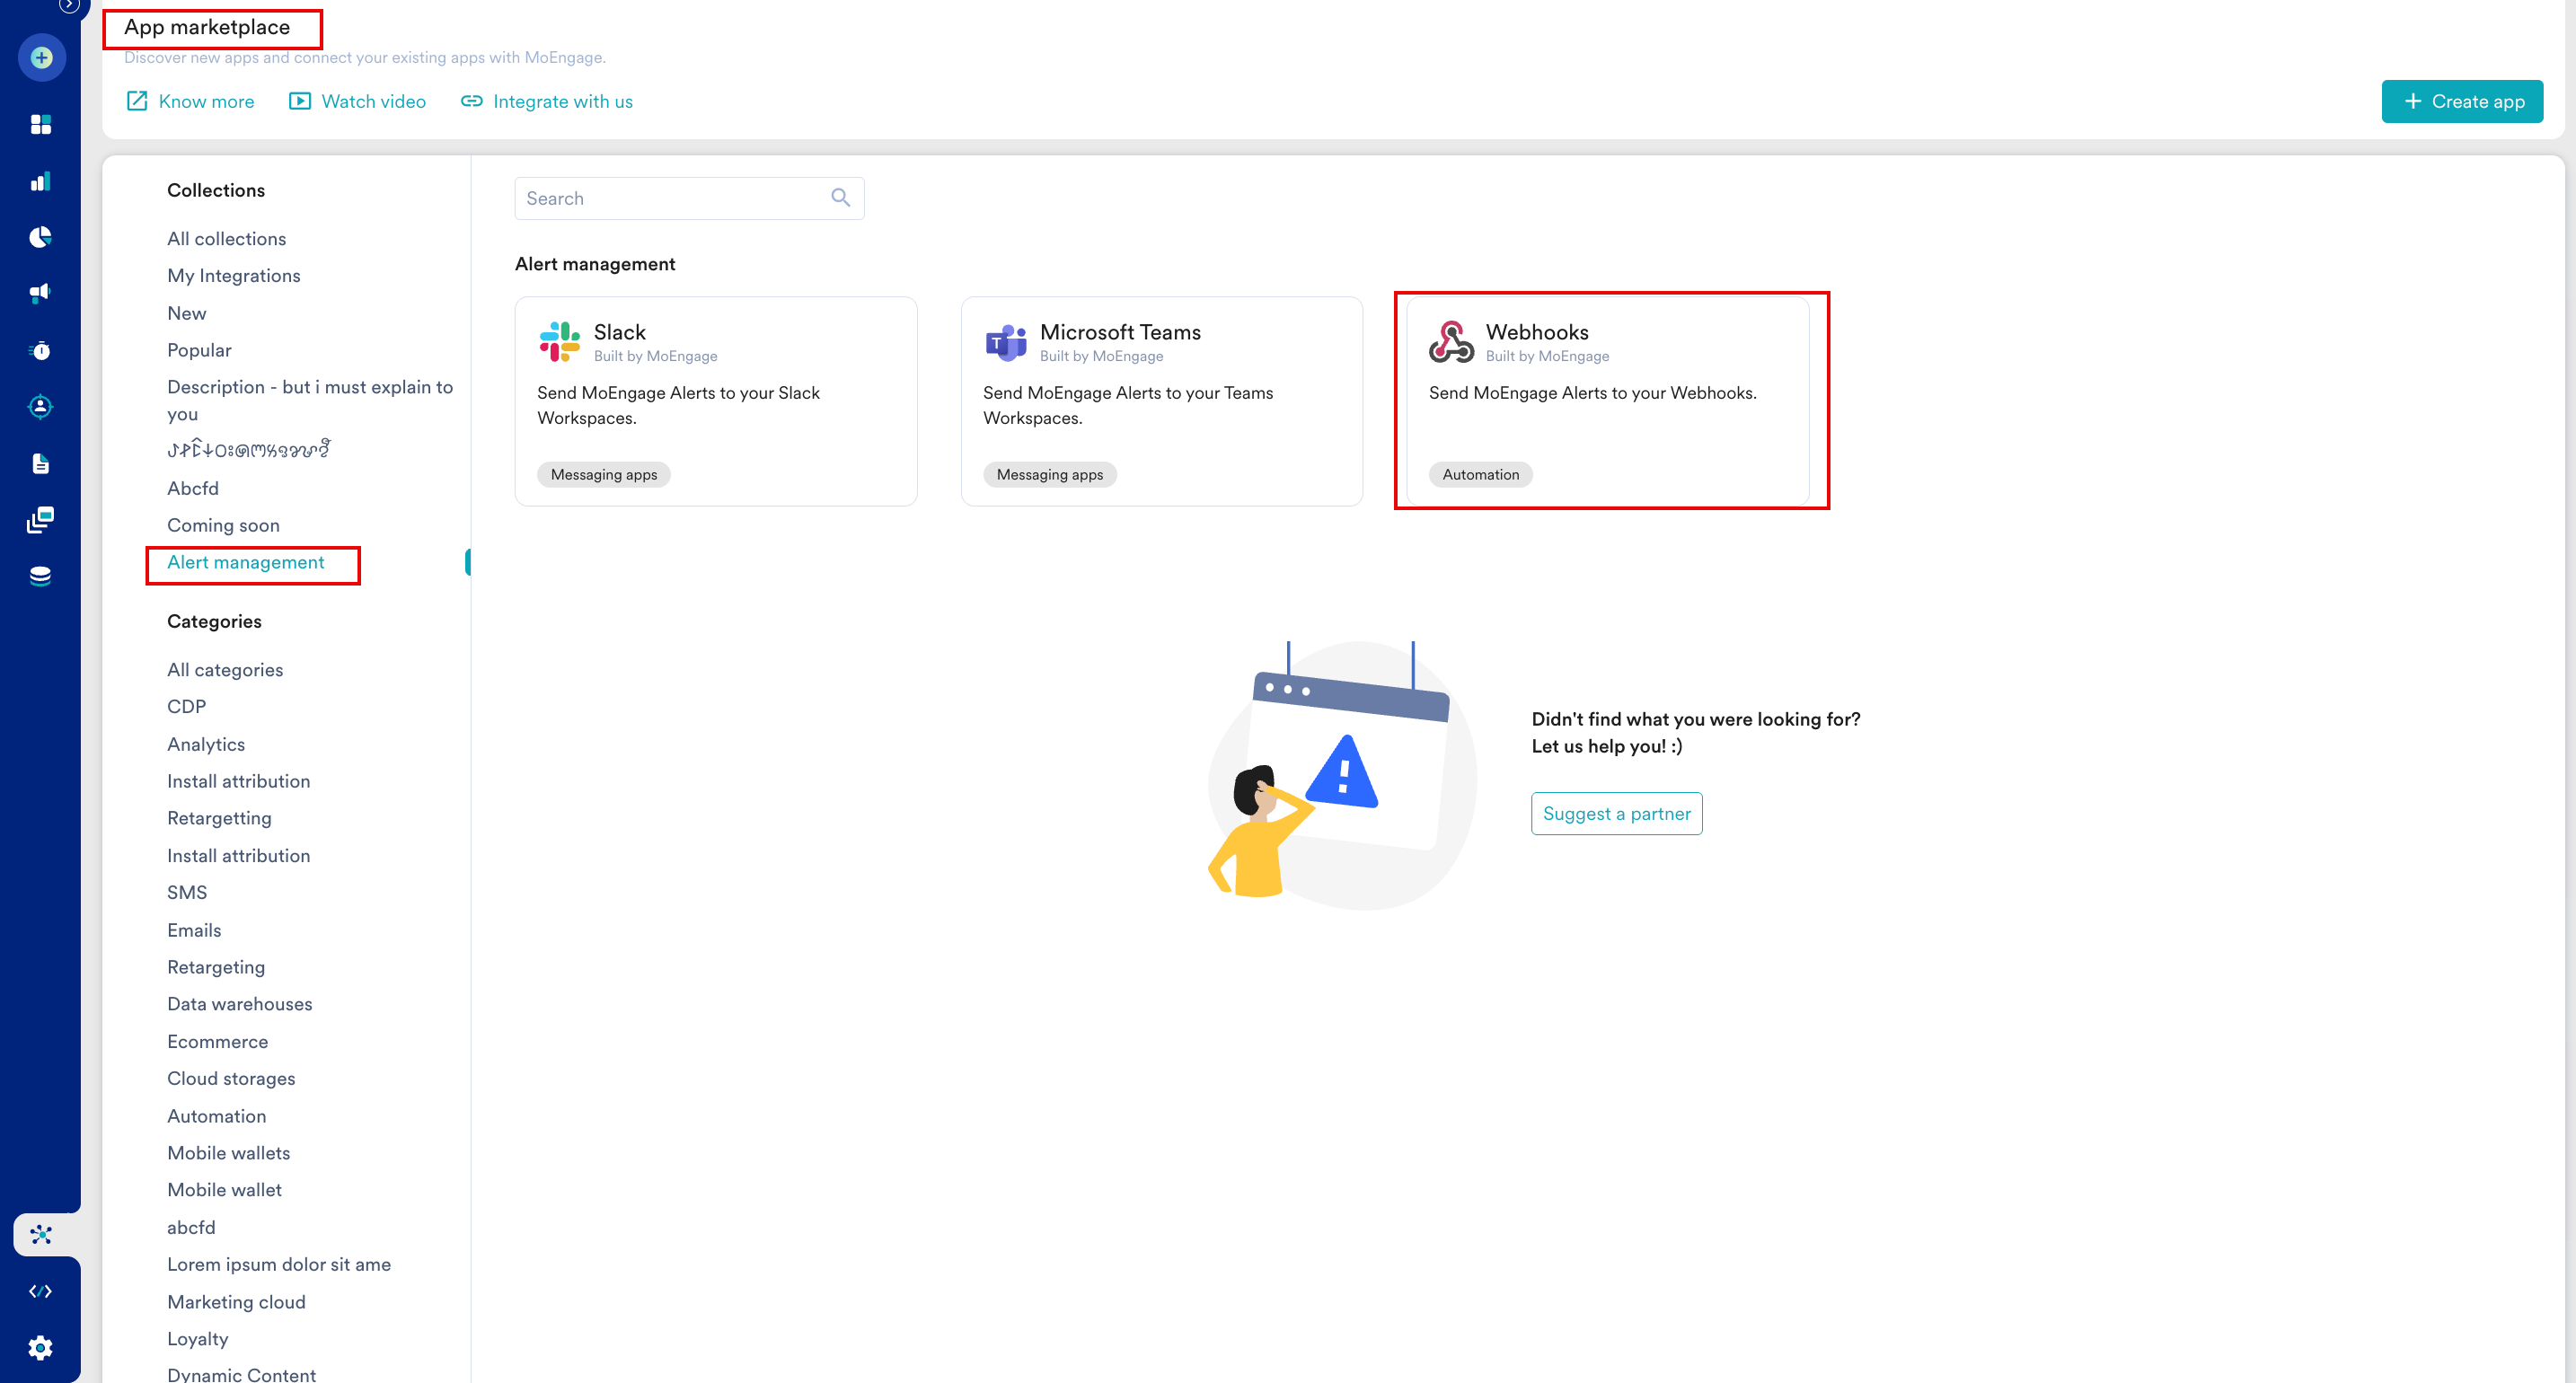The image size is (2576, 1383).
Task: Open the Slack app card
Action: click(715, 400)
